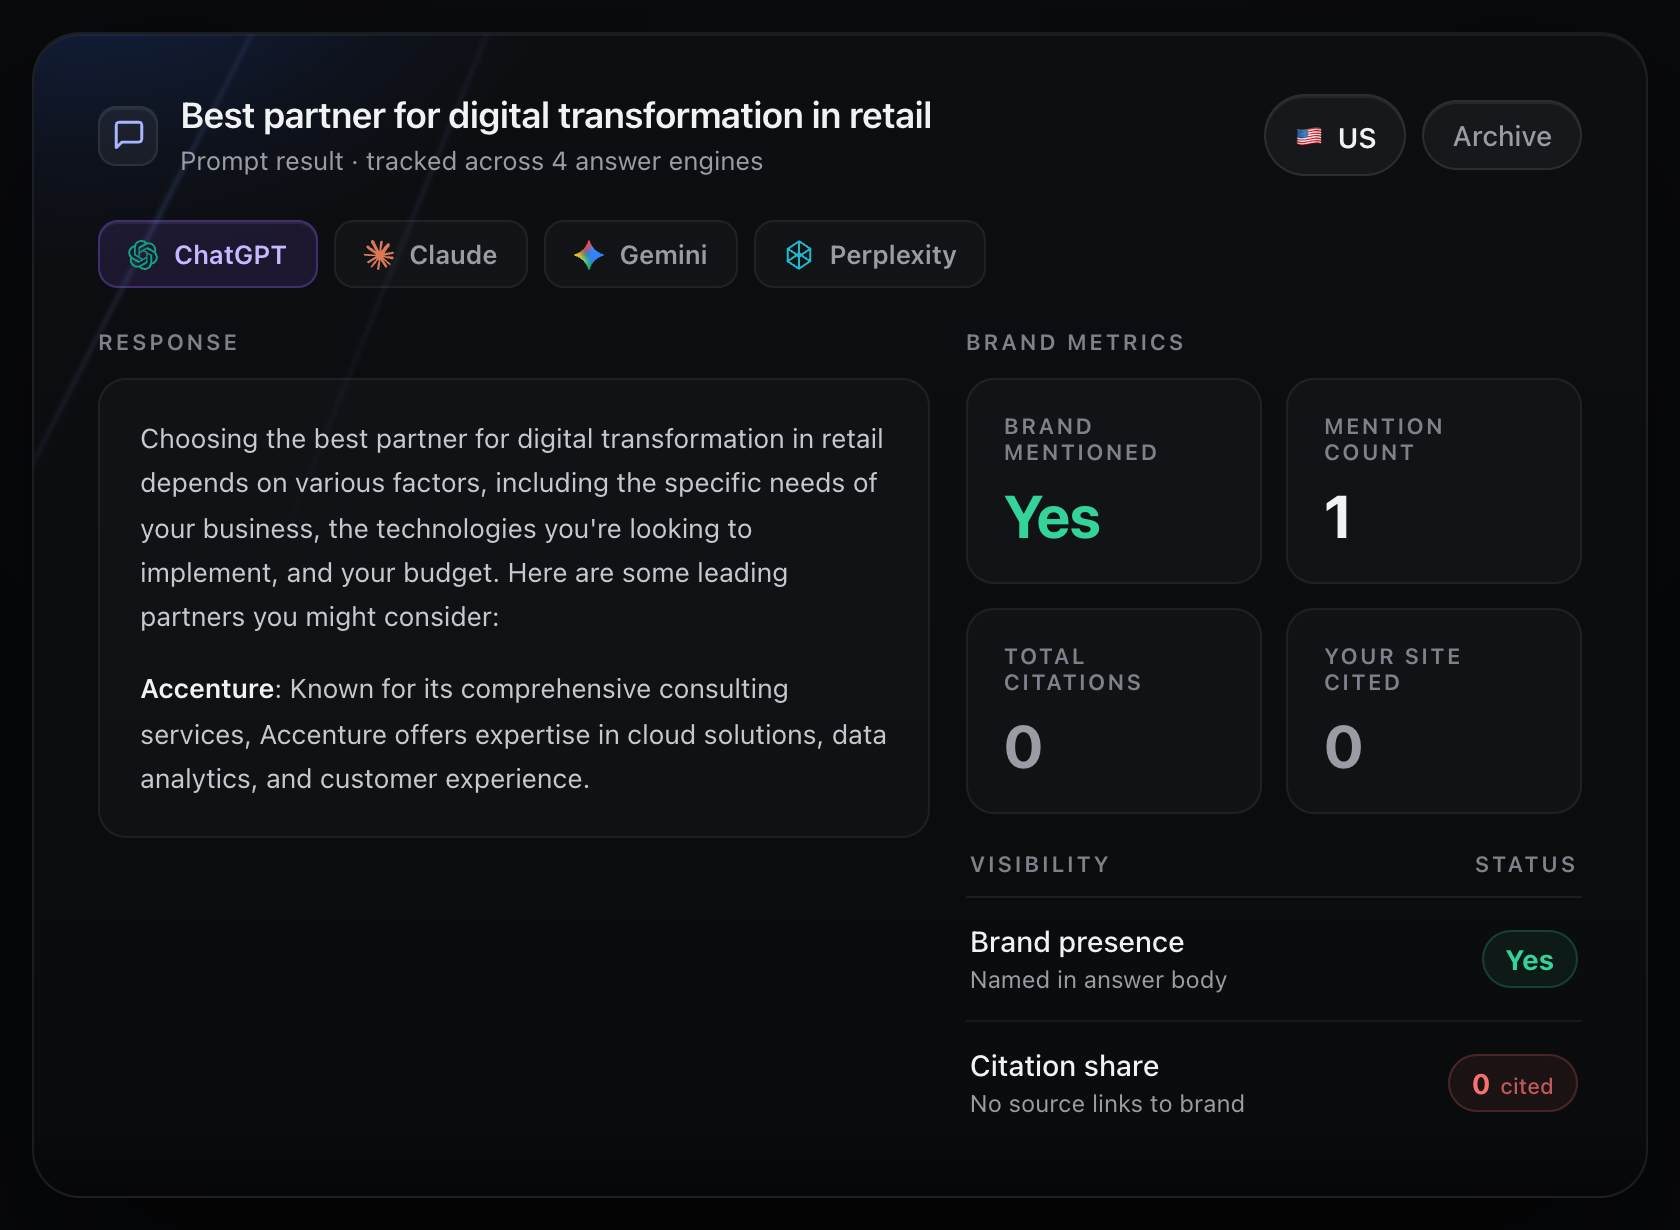Screen dimensions: 1680x1230
Task: Switch to the Claude tab
Action: pos(431,254)
